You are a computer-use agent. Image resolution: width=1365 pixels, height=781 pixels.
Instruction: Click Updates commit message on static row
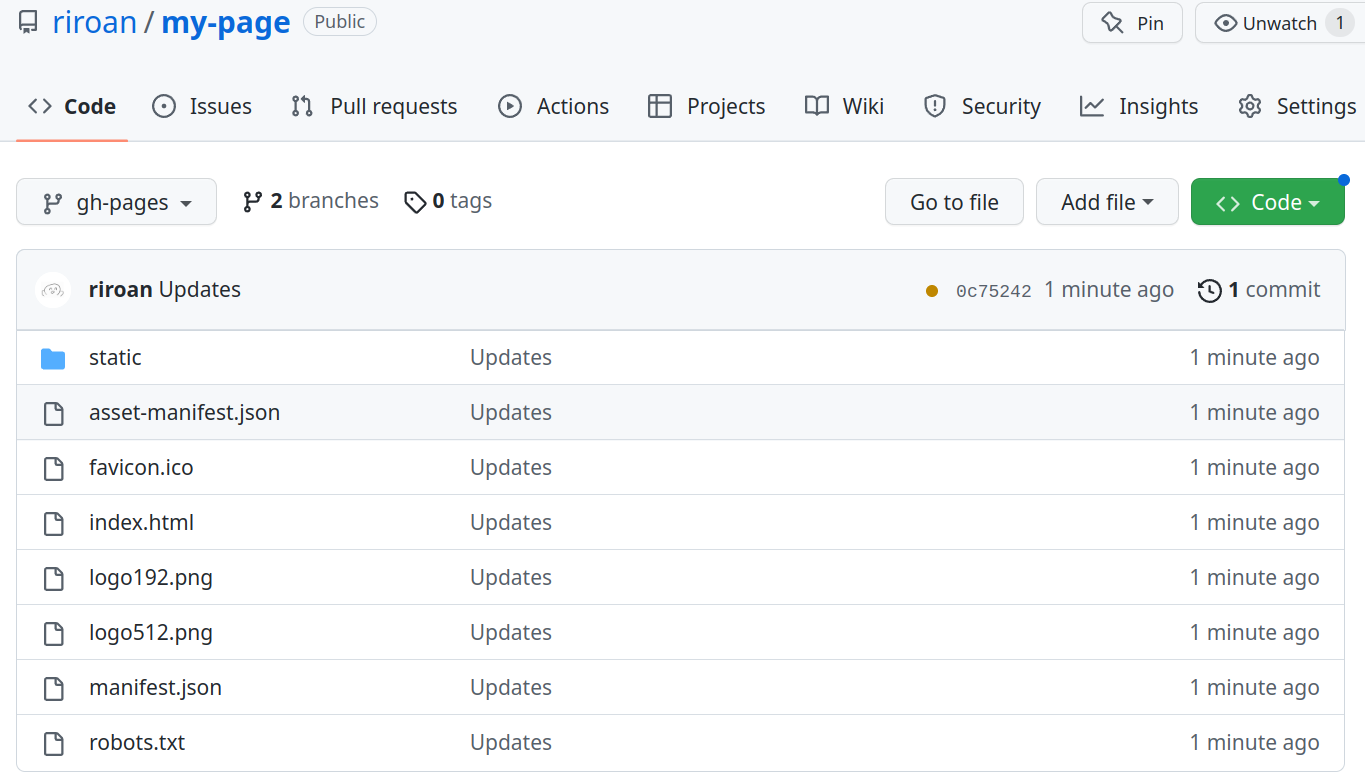[x=511, y=357]
